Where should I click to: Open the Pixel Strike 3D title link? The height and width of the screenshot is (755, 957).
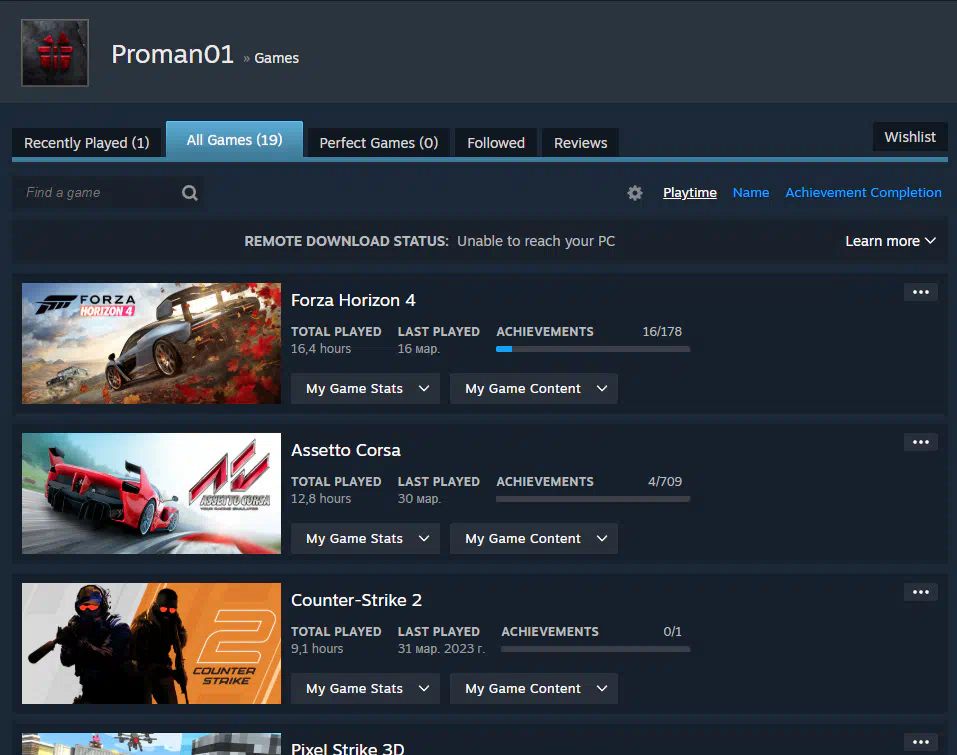click(347, 748)
